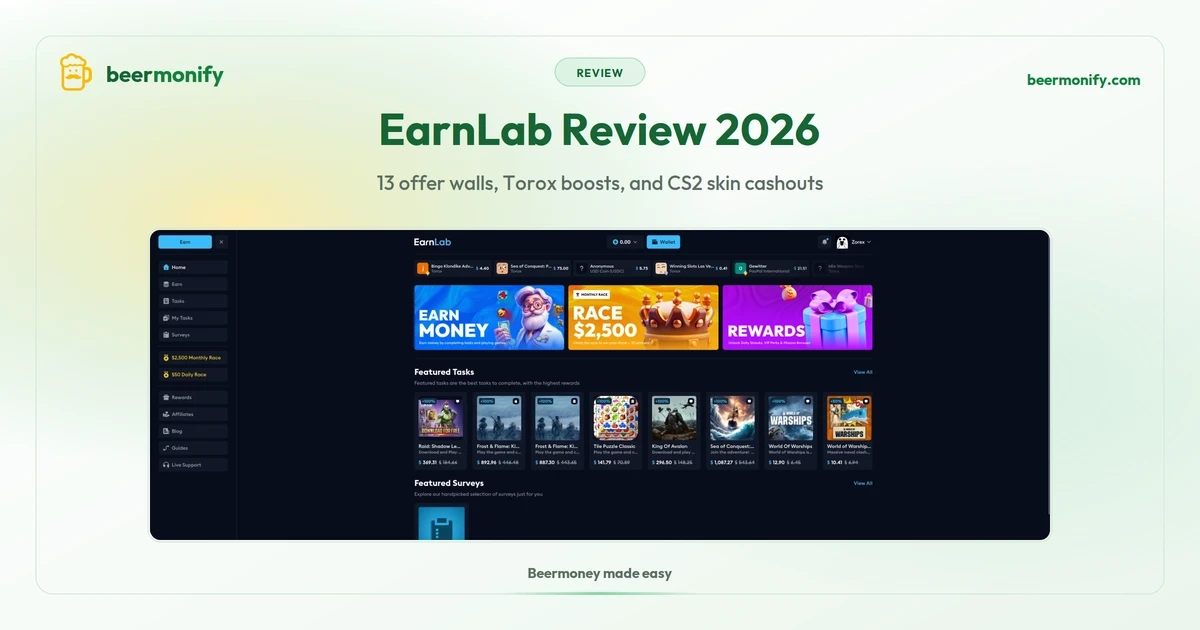Screen dimensions: 1200x630
Task: Click the medal icon for $50 Daily Race
Action: (166, 374)
